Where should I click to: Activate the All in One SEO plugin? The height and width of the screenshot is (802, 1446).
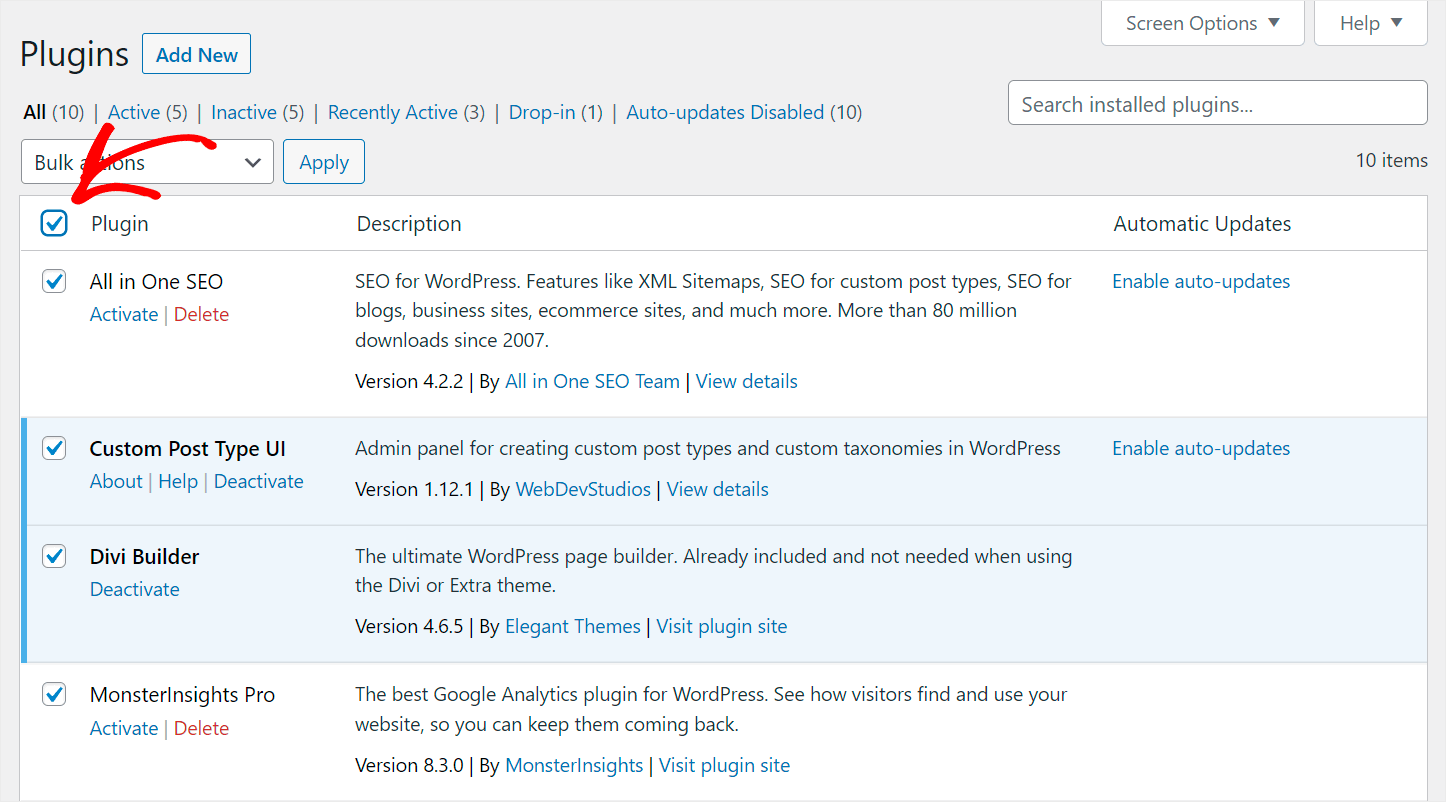point(124,314)
